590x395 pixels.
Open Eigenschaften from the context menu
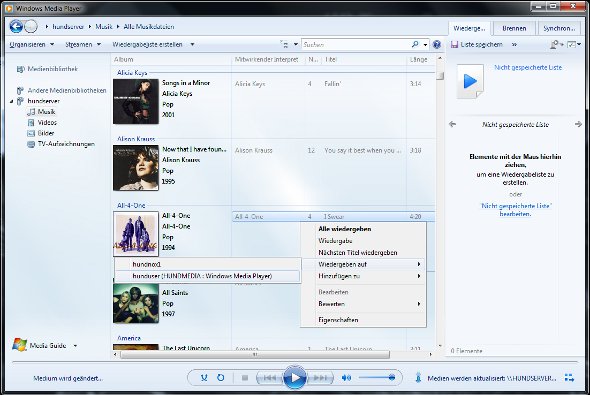(363, 320)
